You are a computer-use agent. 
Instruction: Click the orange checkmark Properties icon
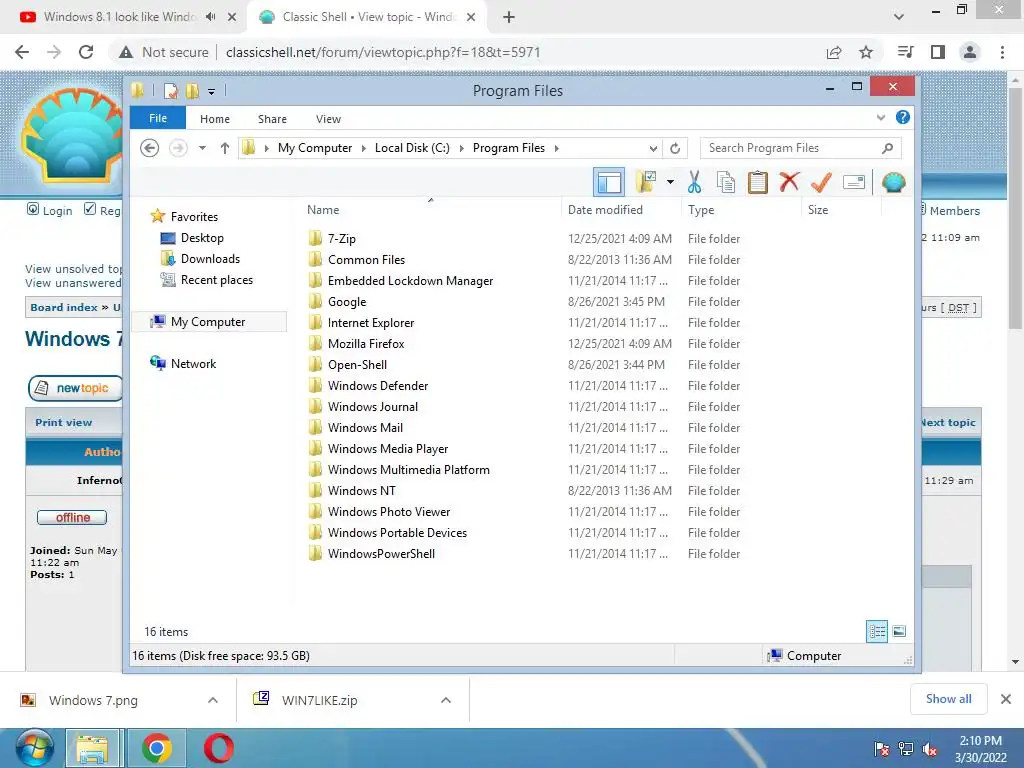coord(821,182)
